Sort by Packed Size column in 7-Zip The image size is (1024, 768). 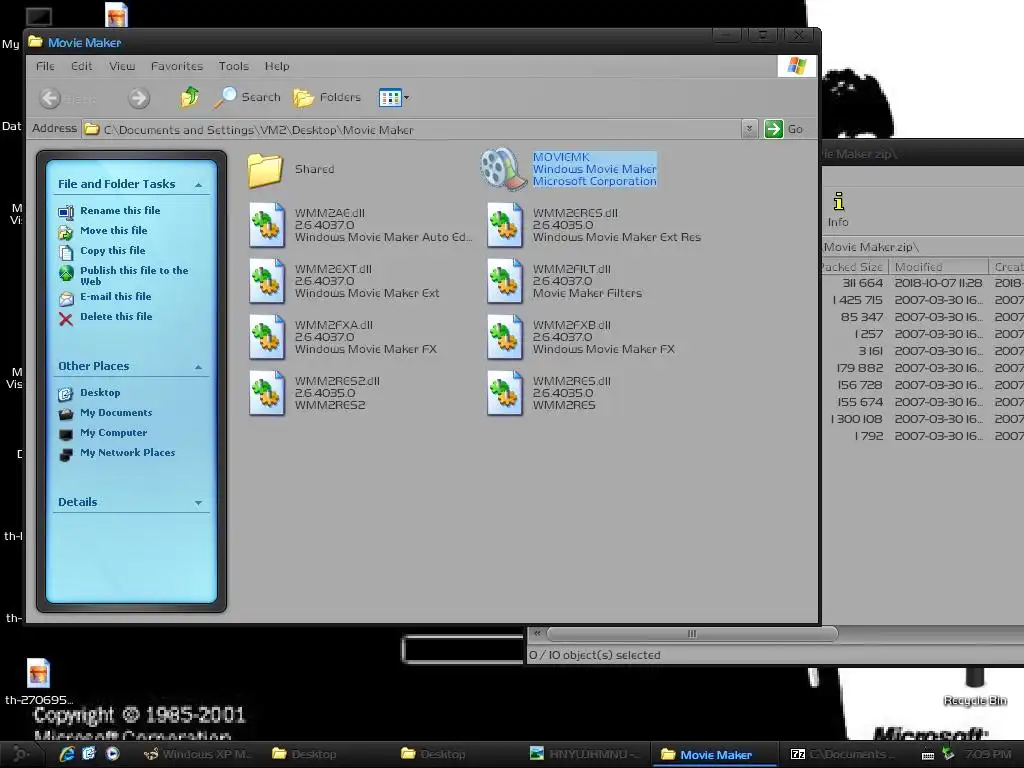[x=854, y=266]
